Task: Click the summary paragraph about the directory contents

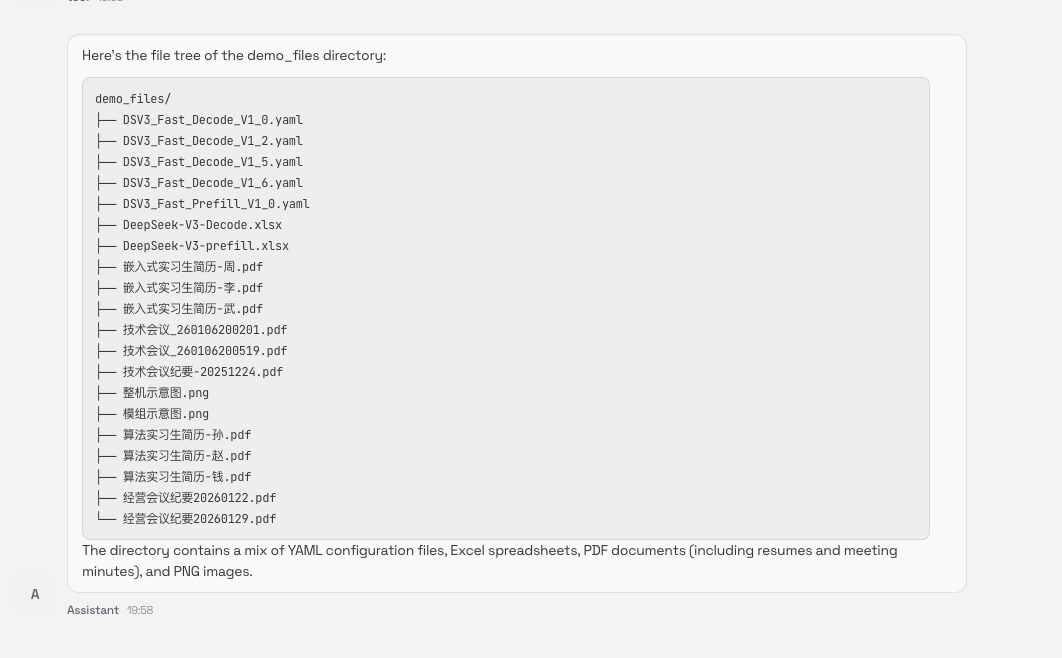Action: coord(489,561)
